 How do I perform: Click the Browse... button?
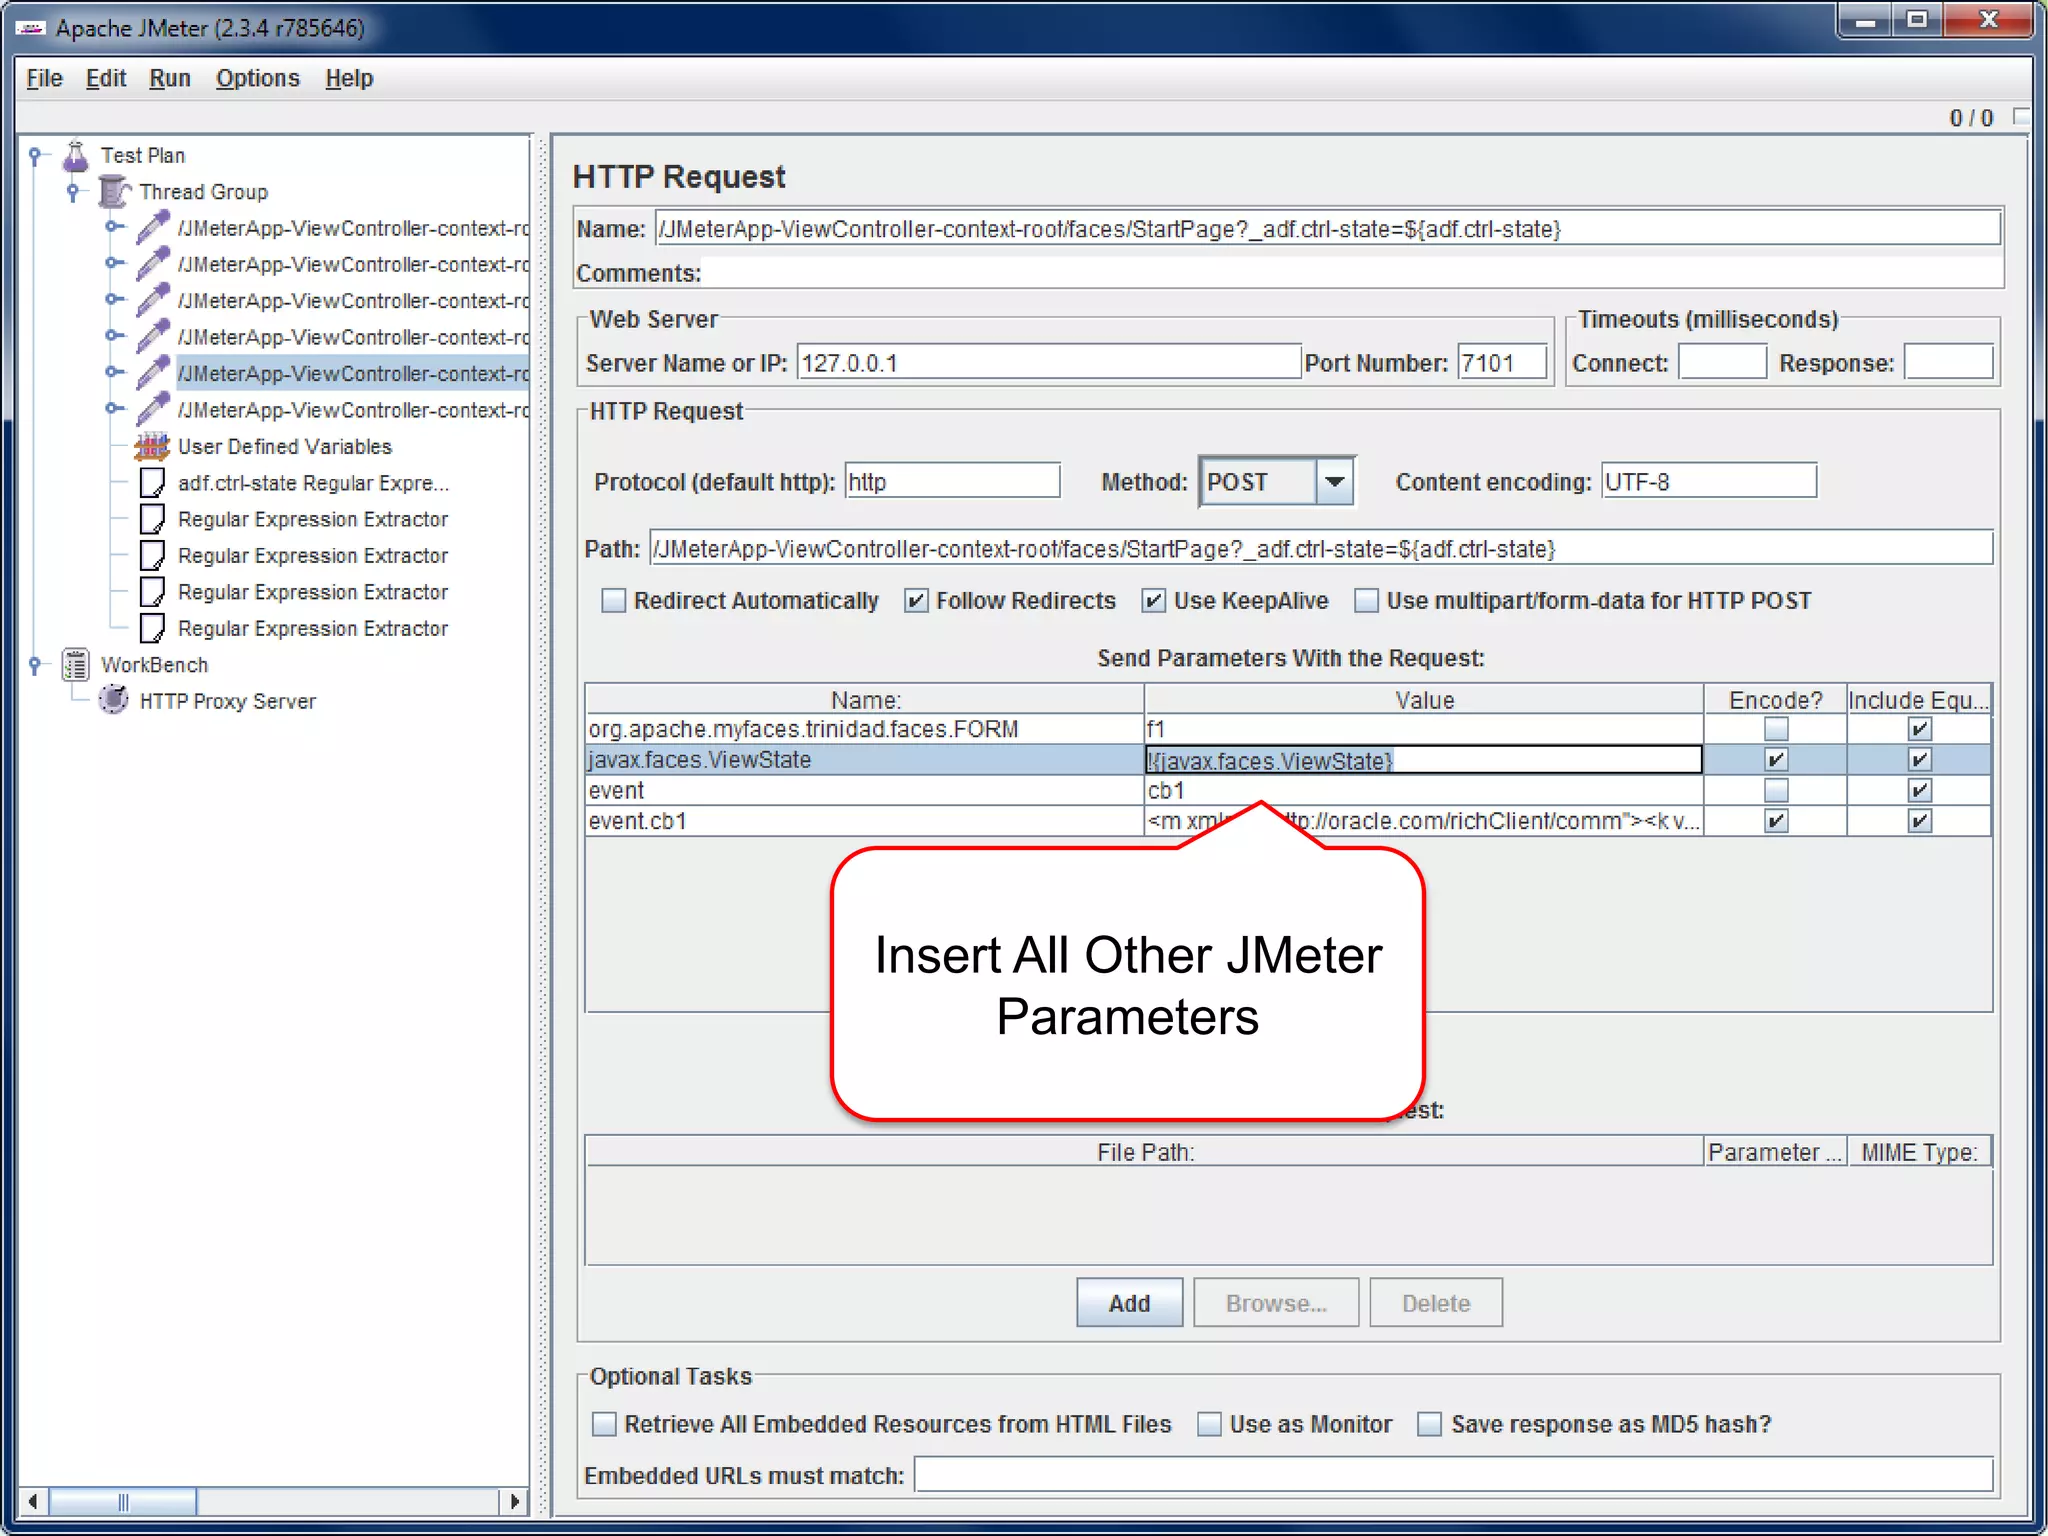(x=1276, y=1303)
